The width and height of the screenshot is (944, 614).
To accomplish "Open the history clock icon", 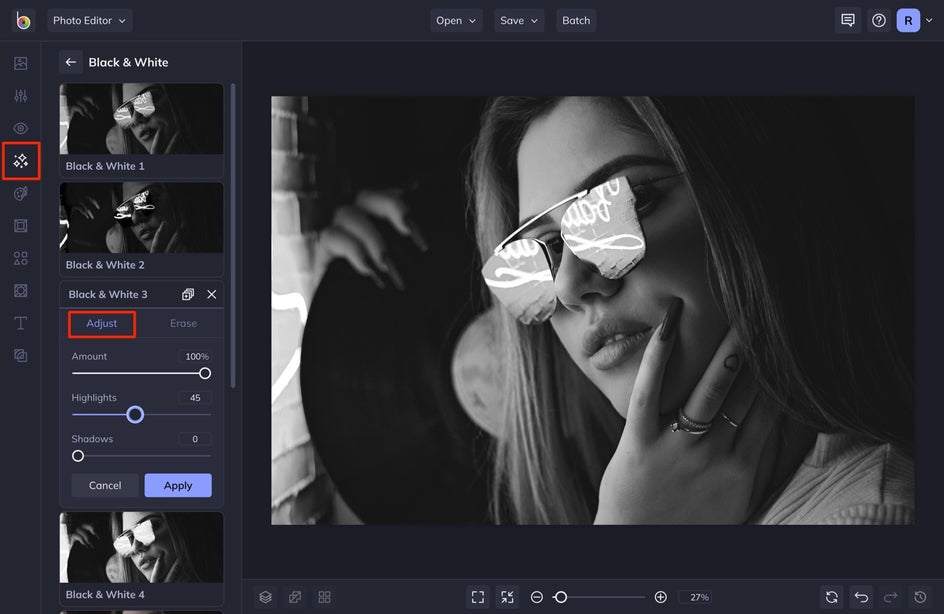I will pos(920,597).
